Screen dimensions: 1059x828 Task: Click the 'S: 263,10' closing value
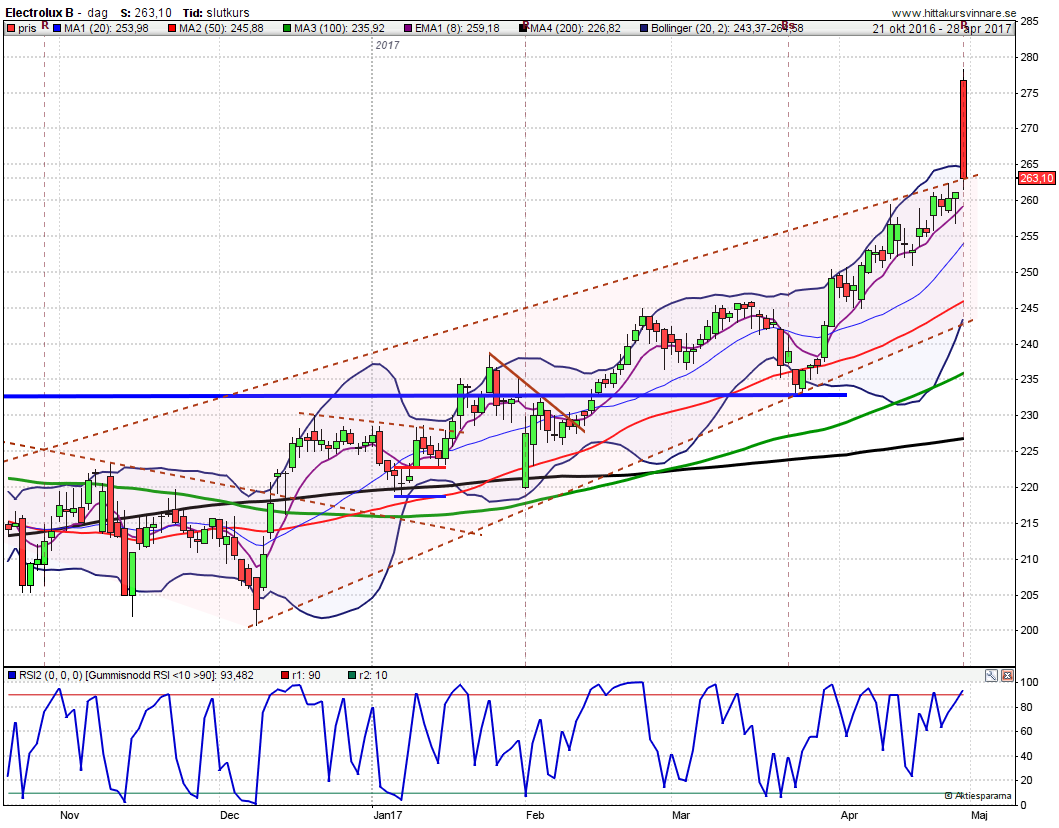[146, 13]
